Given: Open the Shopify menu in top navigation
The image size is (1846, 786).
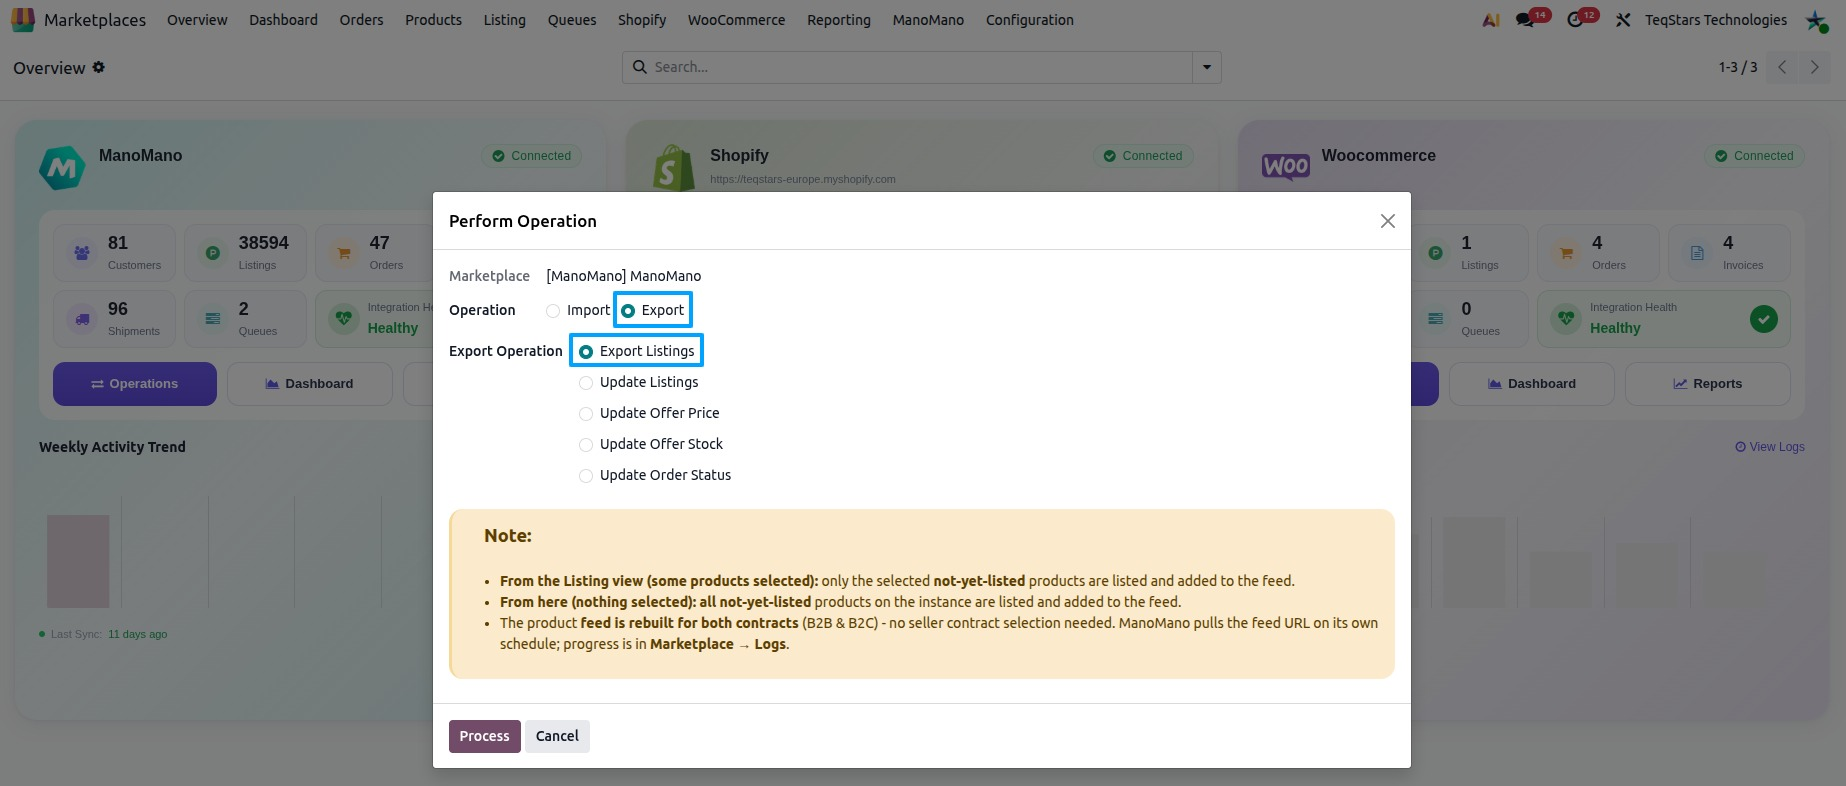Looking at the screenshot, I should 642,20.
